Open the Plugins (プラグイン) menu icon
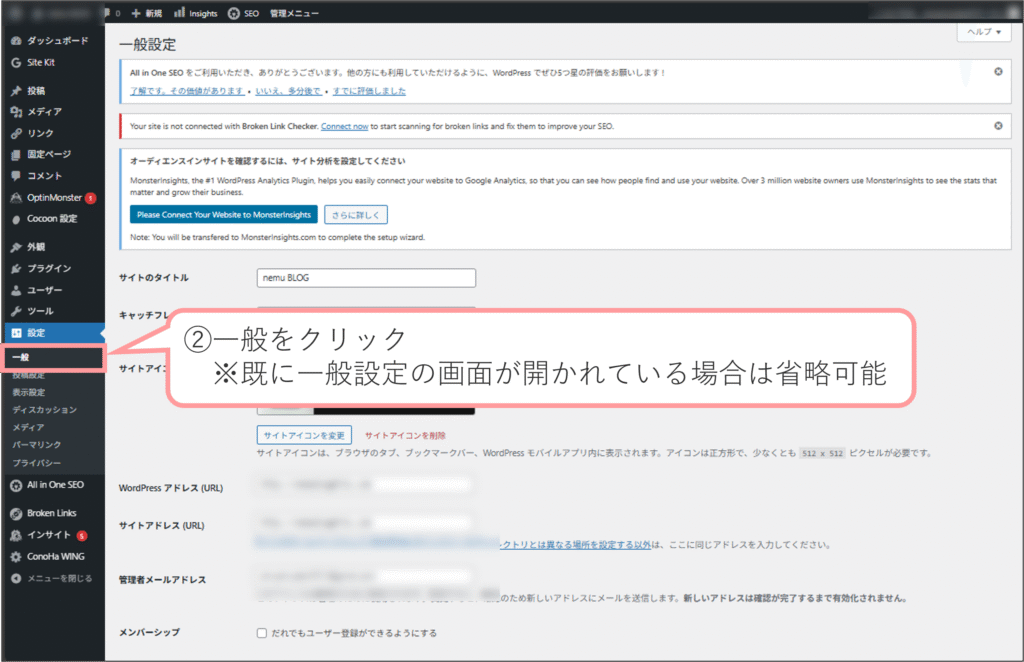The width and height of the screenshot is (1024, 662). pyautogui.click(x=16, y=268)
